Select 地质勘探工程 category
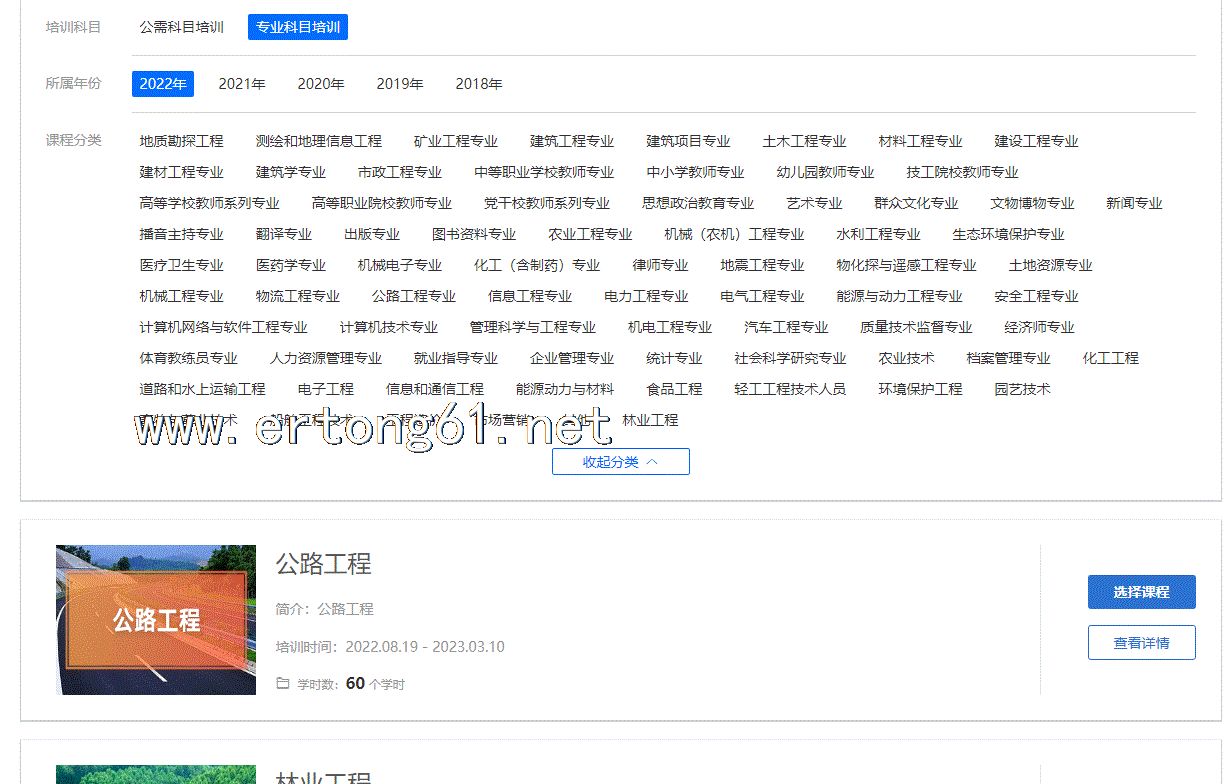Screen dimensions: 1228x784 [x=181, y=141]
